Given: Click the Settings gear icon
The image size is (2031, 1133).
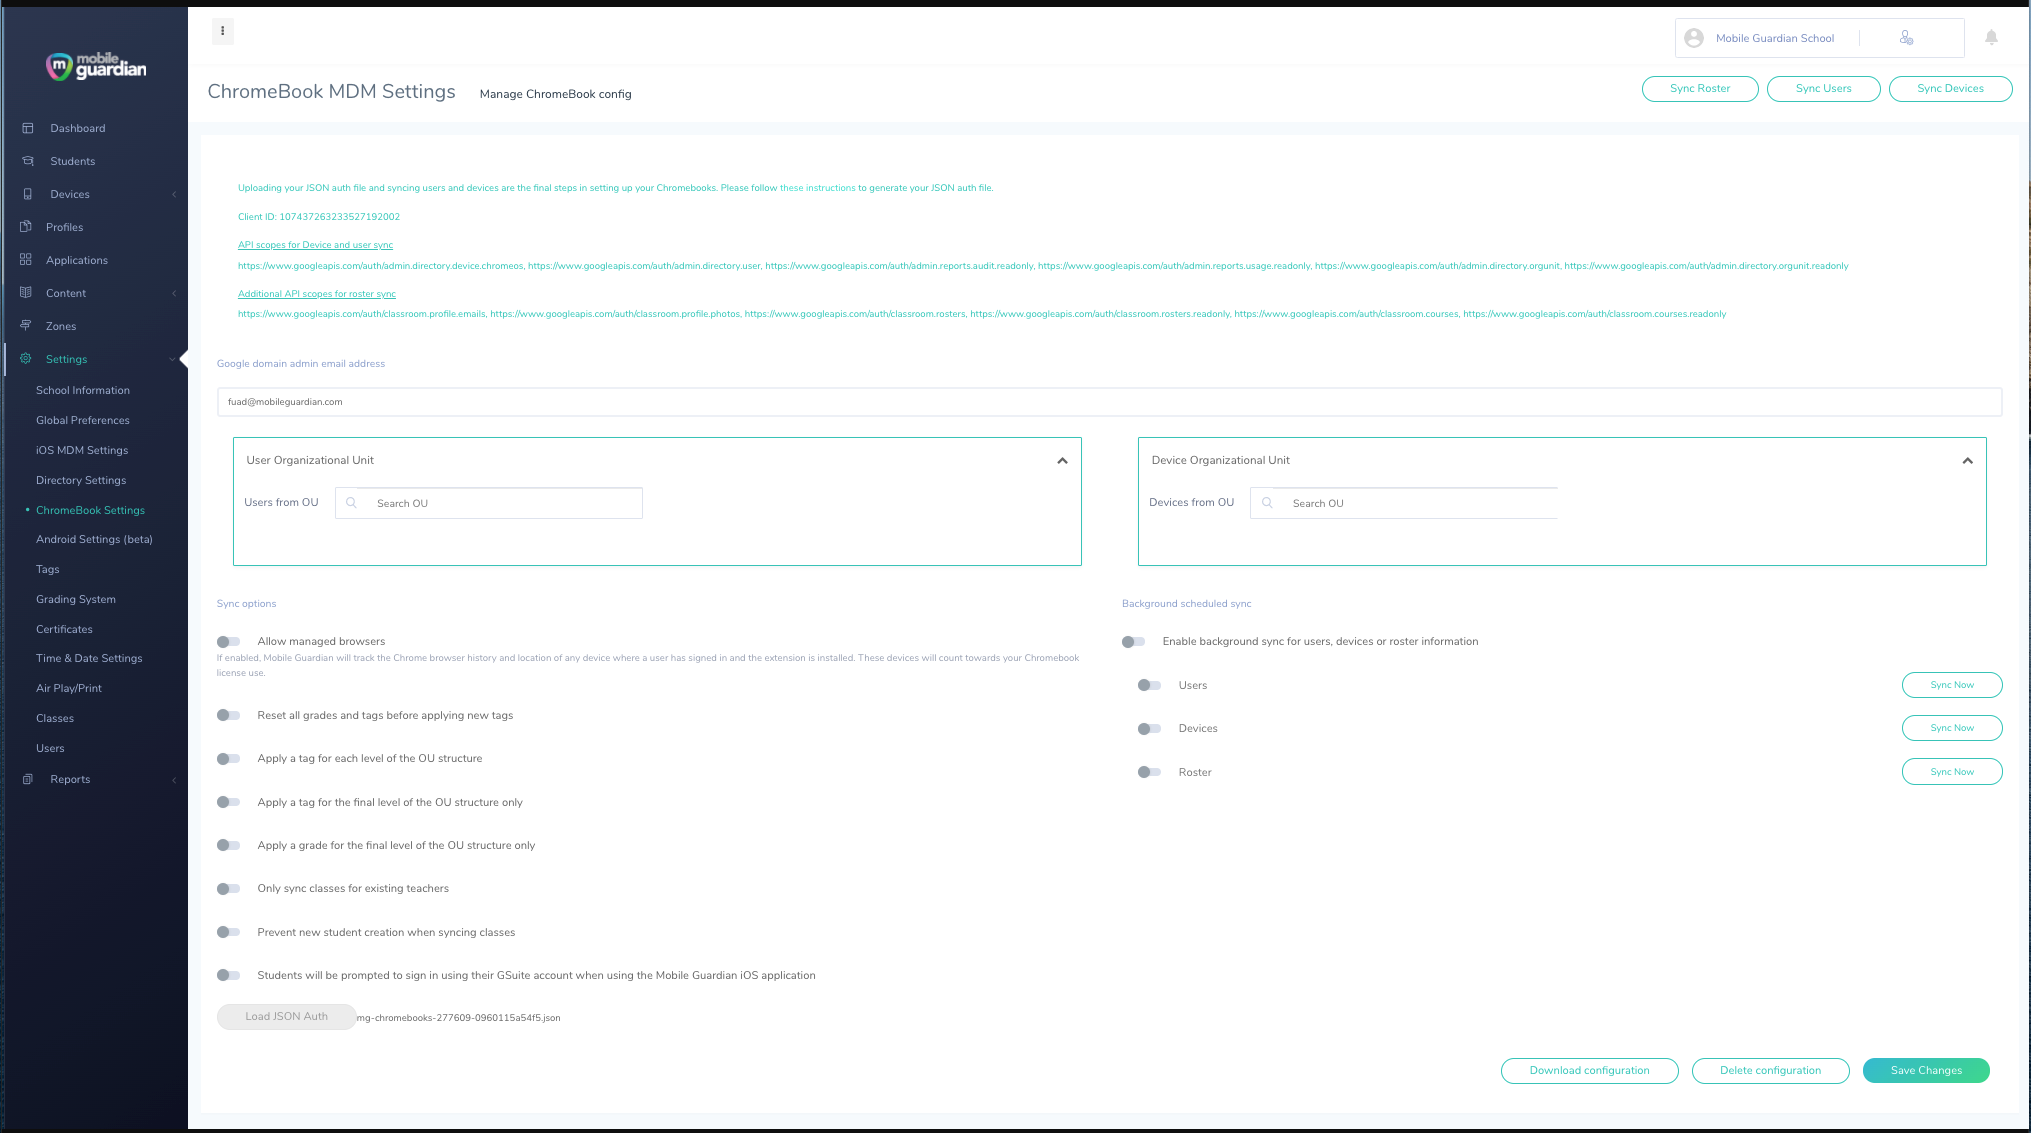Looking at the screenshot, I should (26, 359).
